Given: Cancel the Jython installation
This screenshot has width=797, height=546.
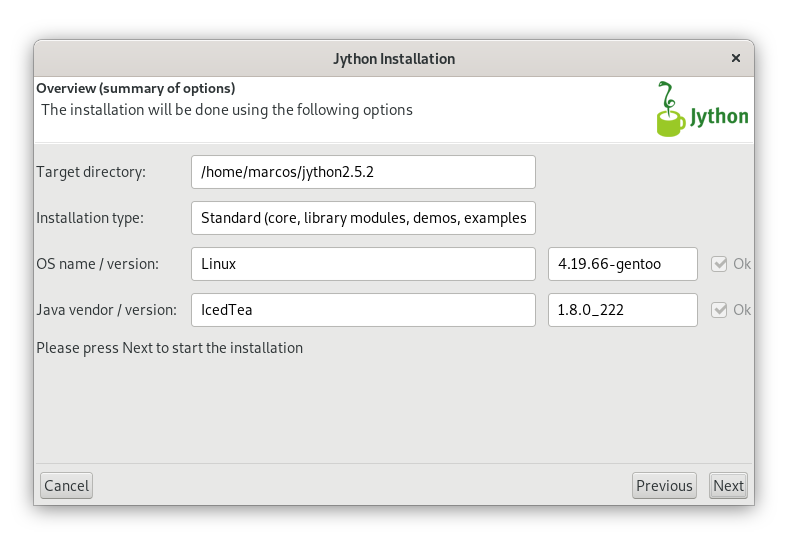Looking at the screenshot, I should [67, 486].
